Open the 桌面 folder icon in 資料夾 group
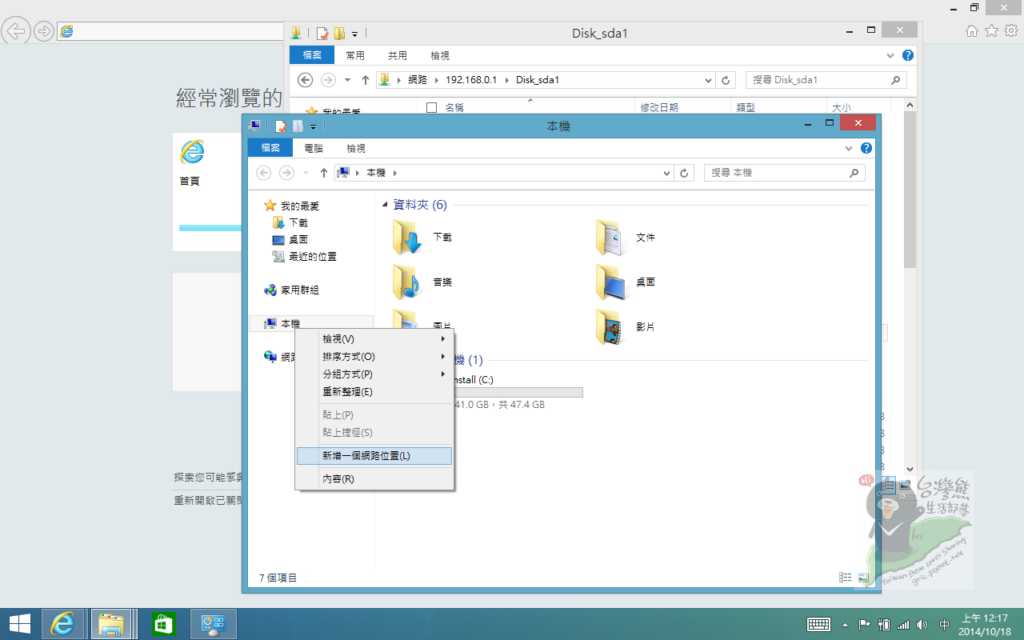Viewport: 1024px width, 640px height. click(x=611, y=282)
